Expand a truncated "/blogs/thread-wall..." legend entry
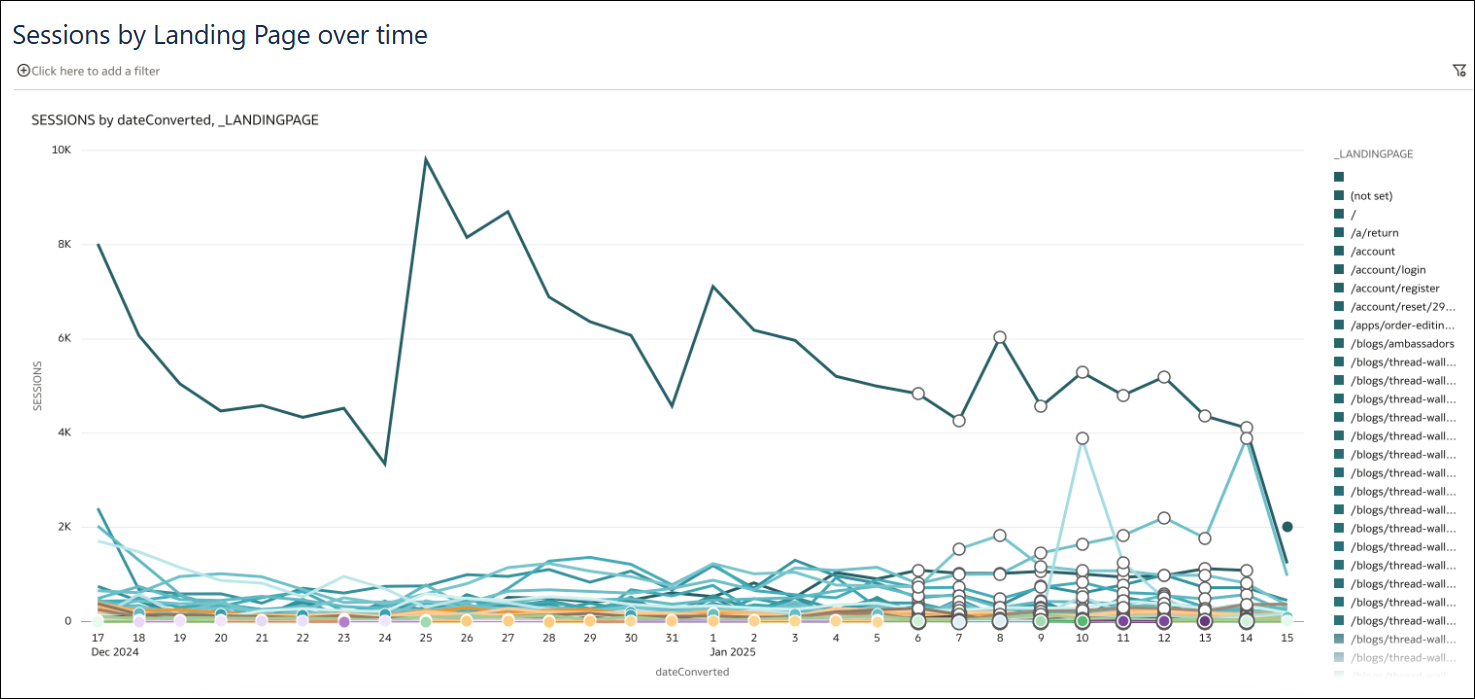This screenshot has width=1475, height=699. click(x=1402, y=361)
